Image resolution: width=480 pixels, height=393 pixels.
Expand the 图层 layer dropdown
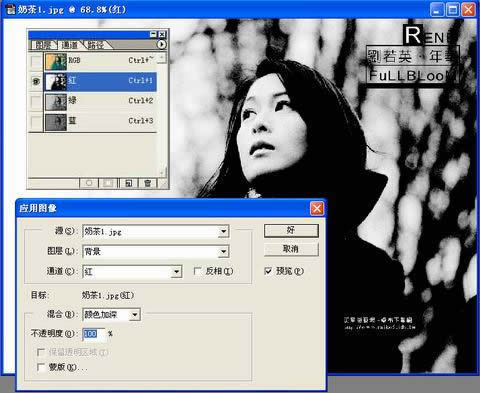click(224, 251)
